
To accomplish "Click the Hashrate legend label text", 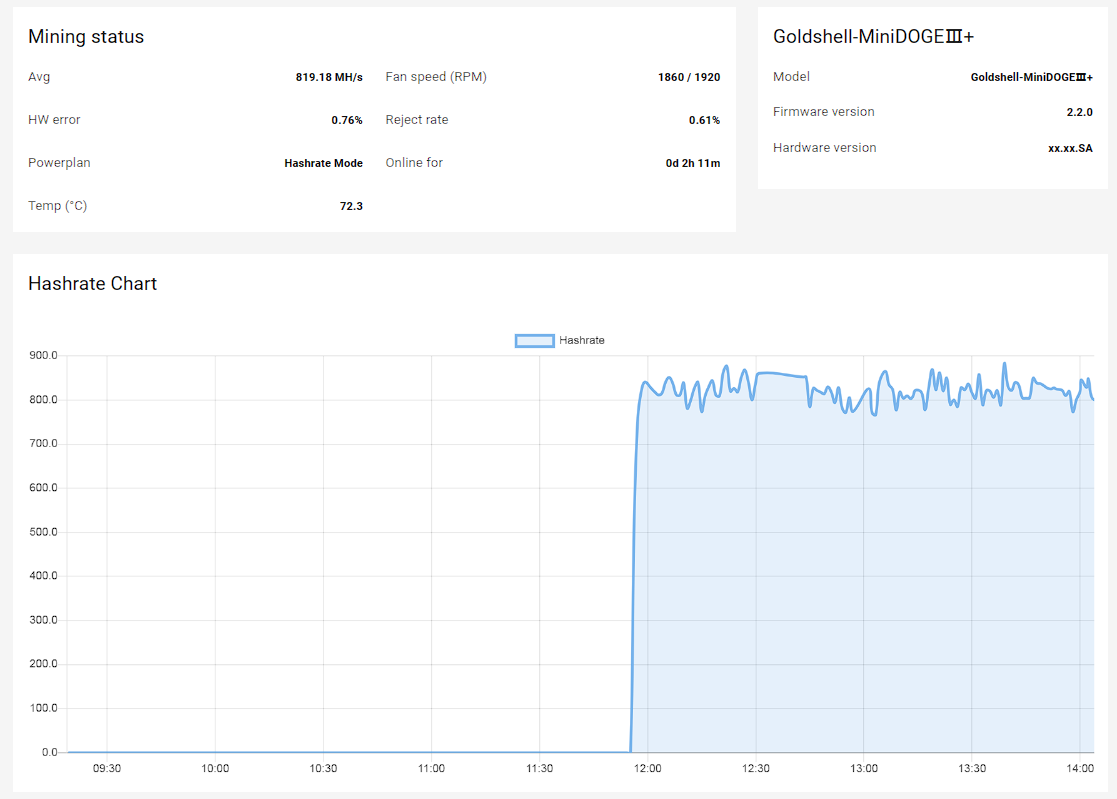I will click(x=582, y=341).
